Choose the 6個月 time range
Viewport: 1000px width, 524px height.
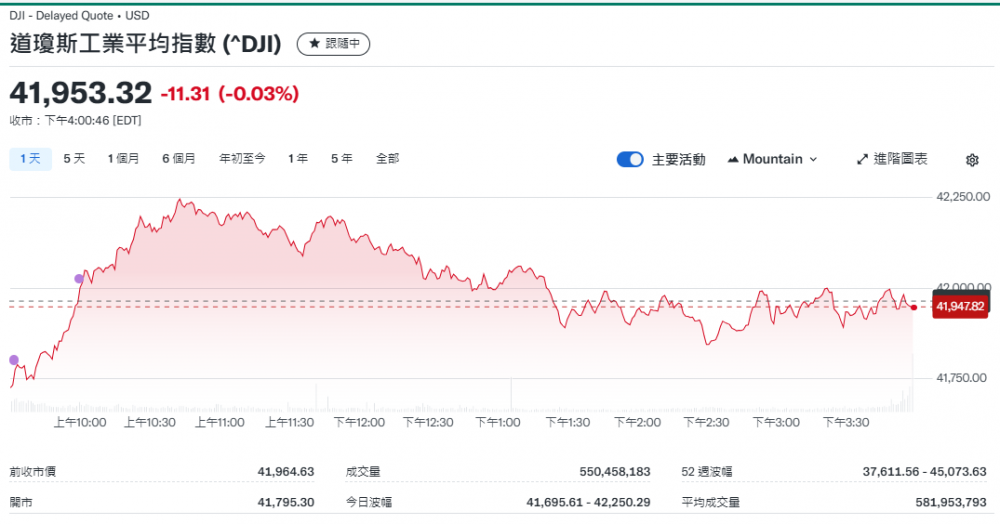(179, 158)
